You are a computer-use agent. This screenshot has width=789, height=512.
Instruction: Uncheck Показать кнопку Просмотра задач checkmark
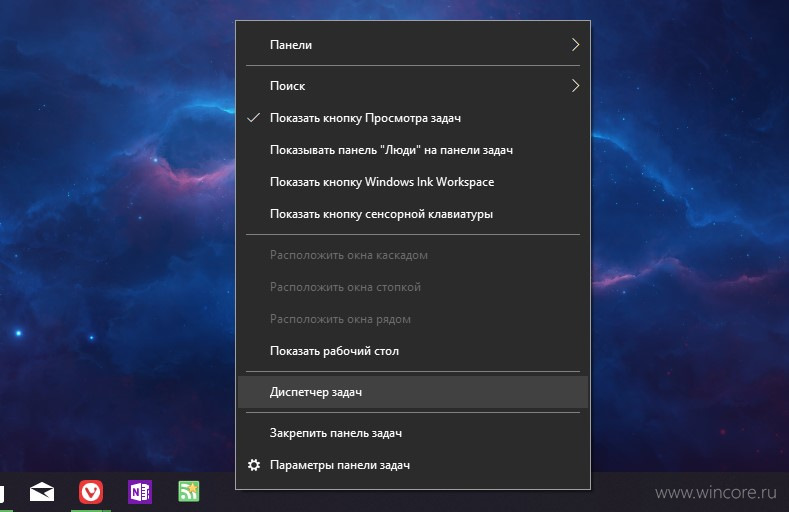pos(254,118)
